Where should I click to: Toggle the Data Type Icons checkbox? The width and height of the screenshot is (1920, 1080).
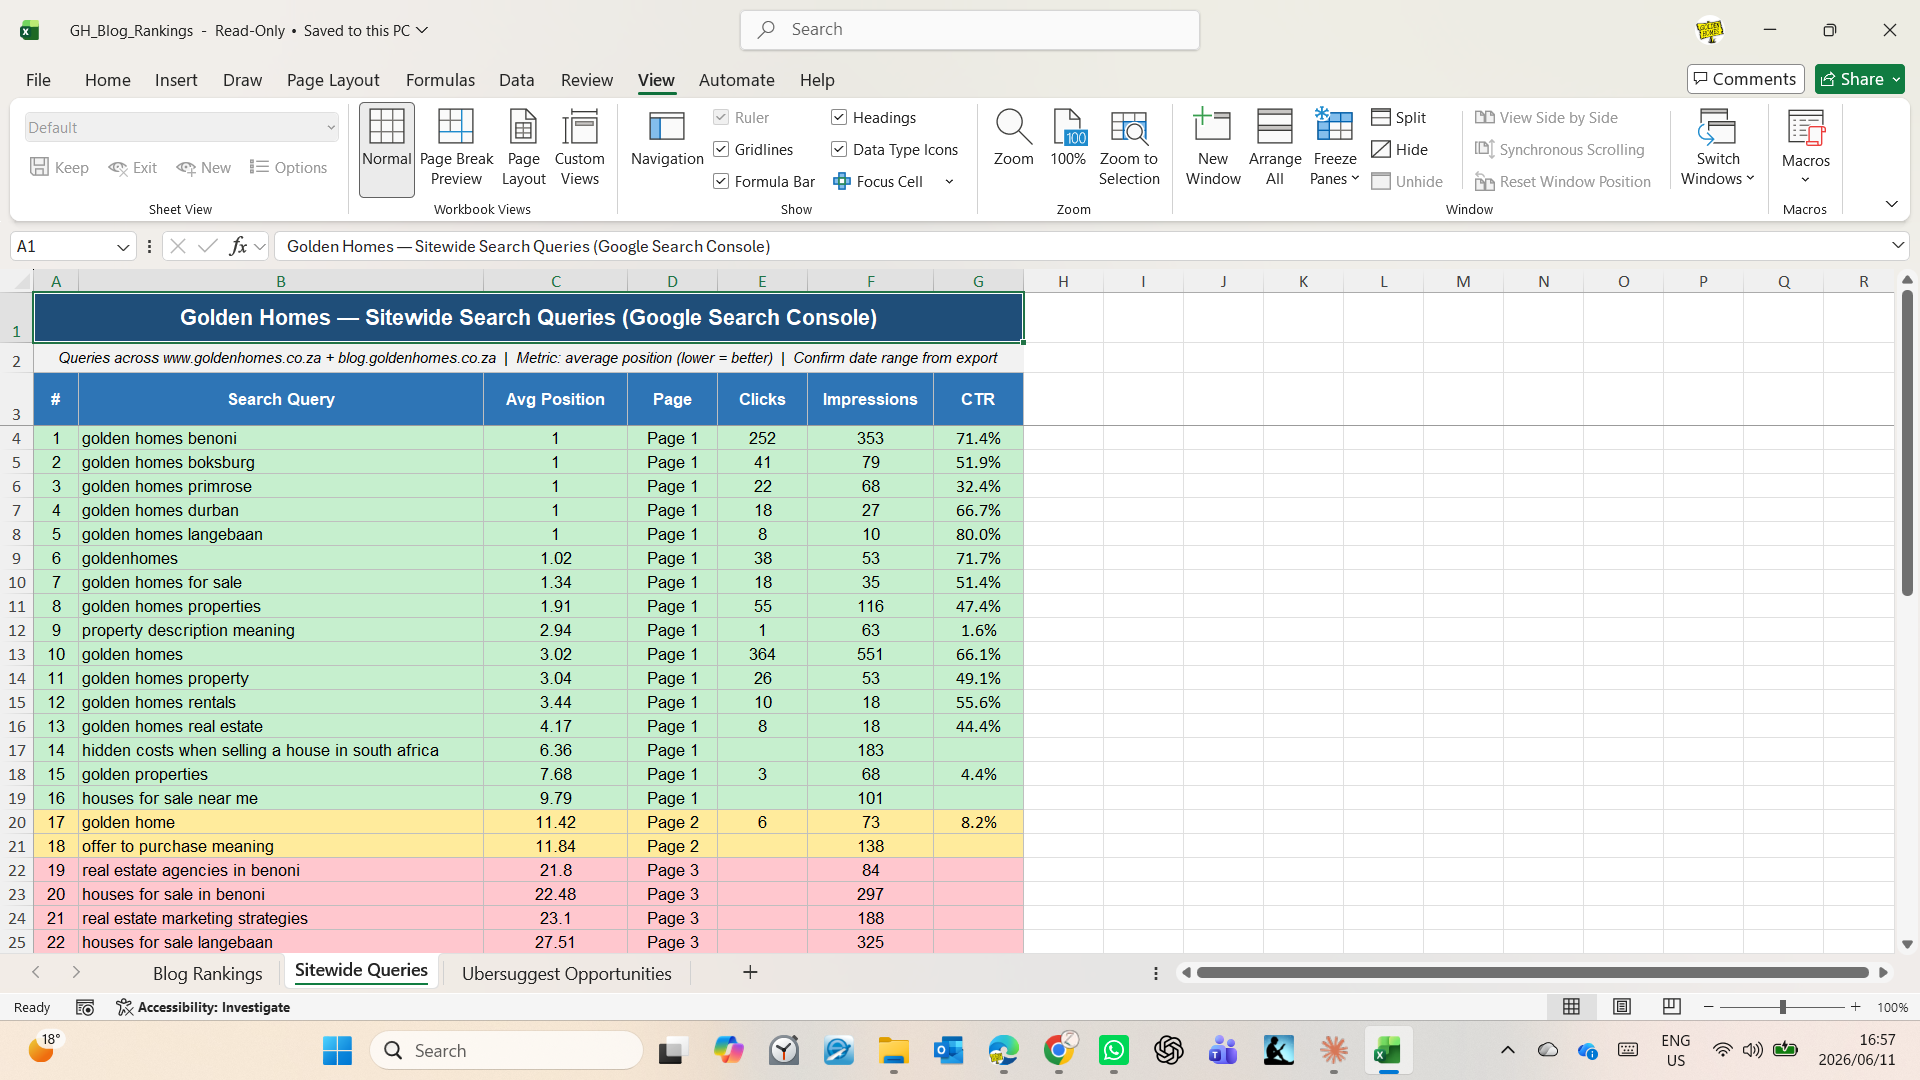tap(839, 150)
